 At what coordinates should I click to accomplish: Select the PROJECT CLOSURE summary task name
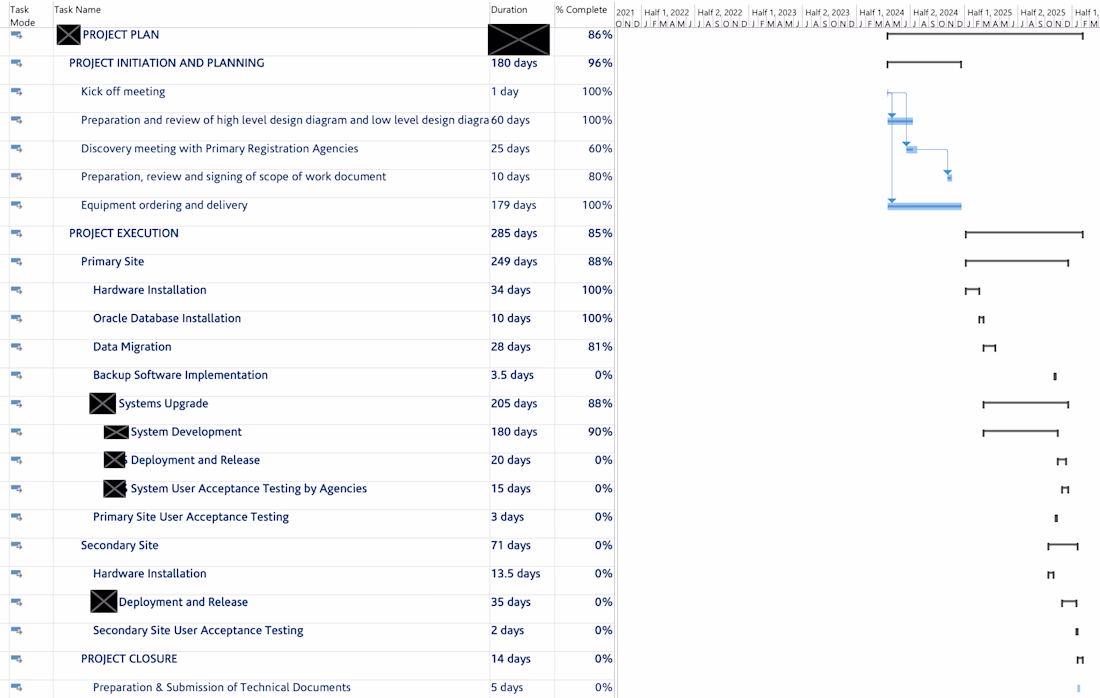(129, 659)
